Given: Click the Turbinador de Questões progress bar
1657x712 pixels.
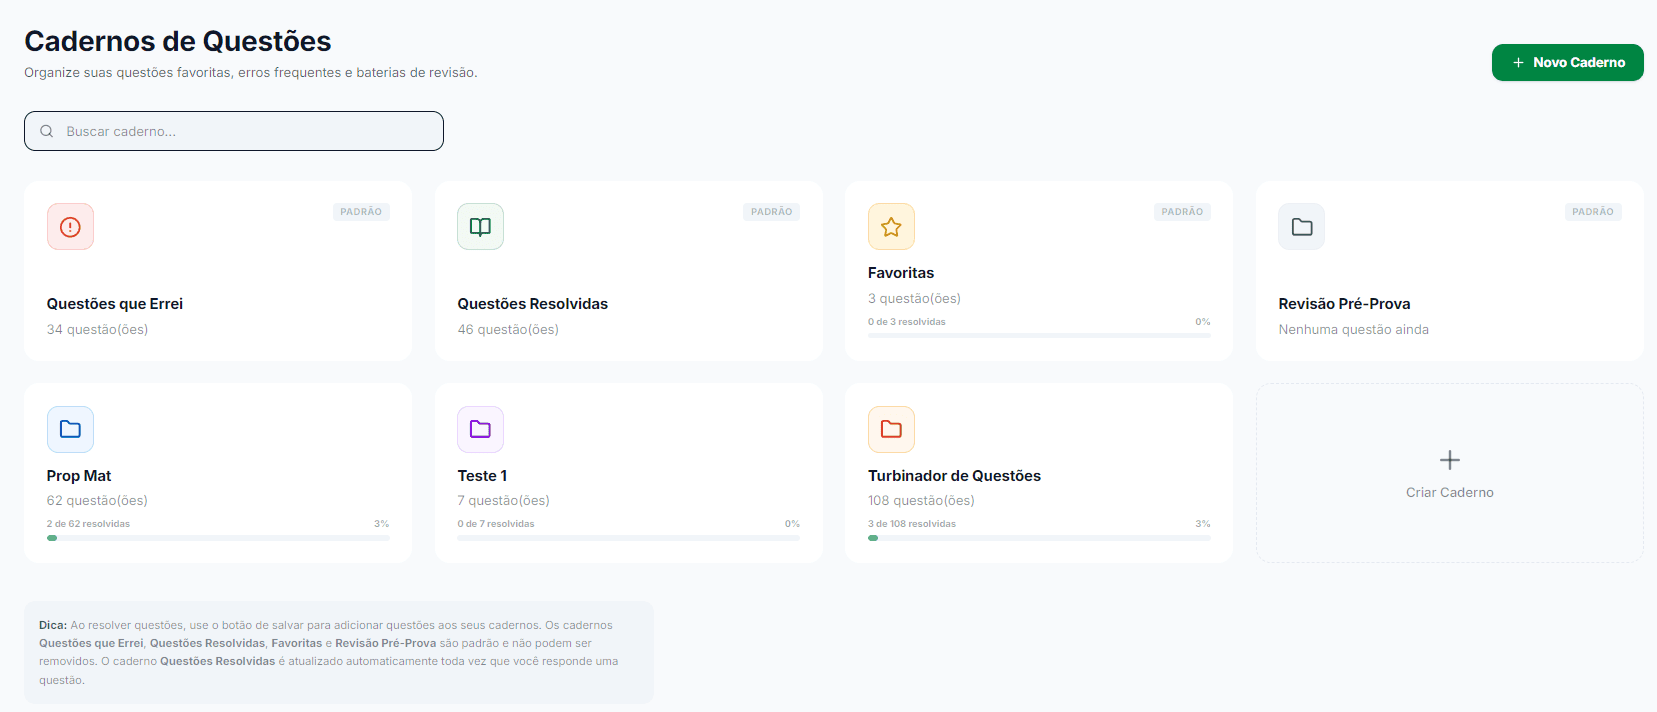Looking at the screenshot, I should click(1039, 538).
